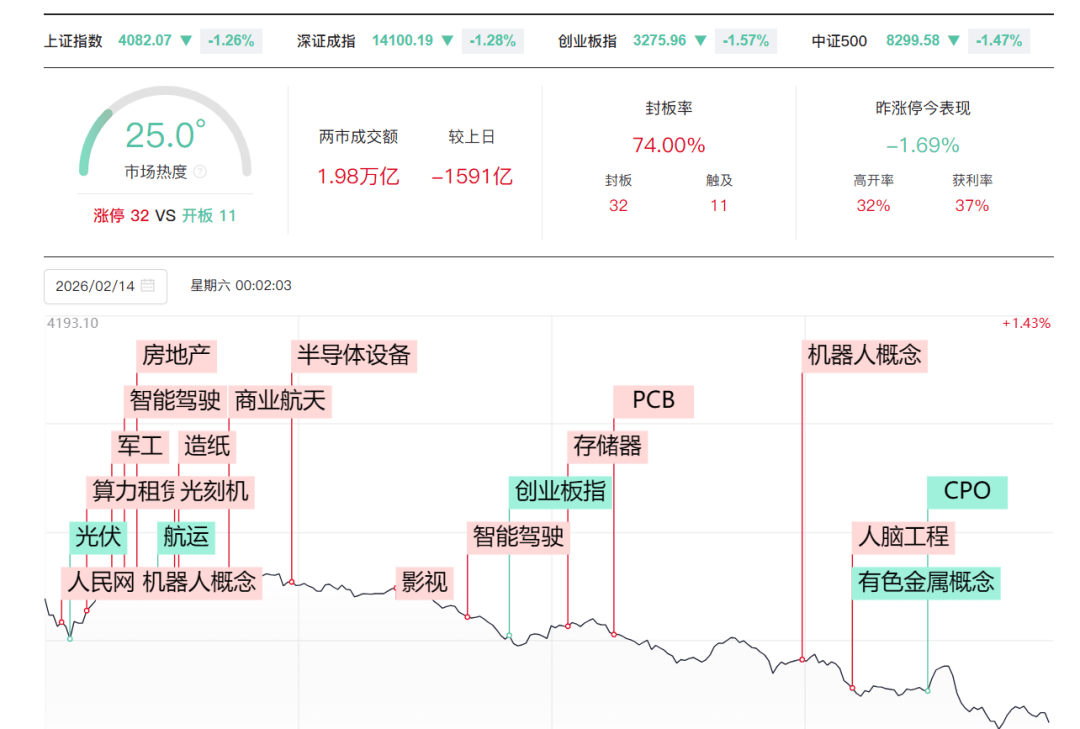Select the 商业航天 sector label

click(279, 401)
